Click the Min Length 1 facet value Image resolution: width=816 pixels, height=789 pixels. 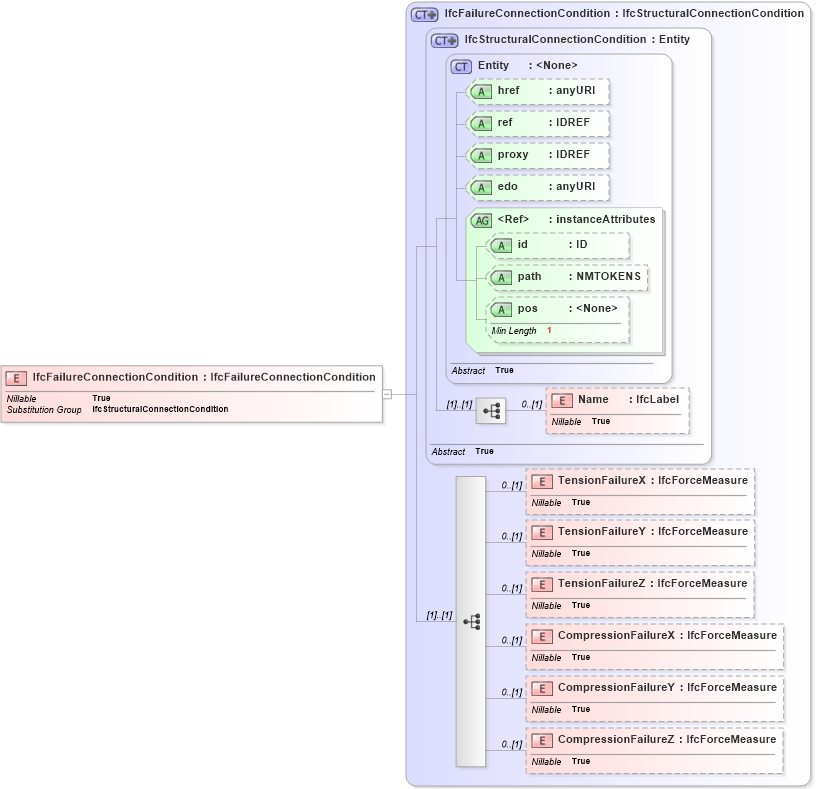pyautogui.click(x=548, y=330)
